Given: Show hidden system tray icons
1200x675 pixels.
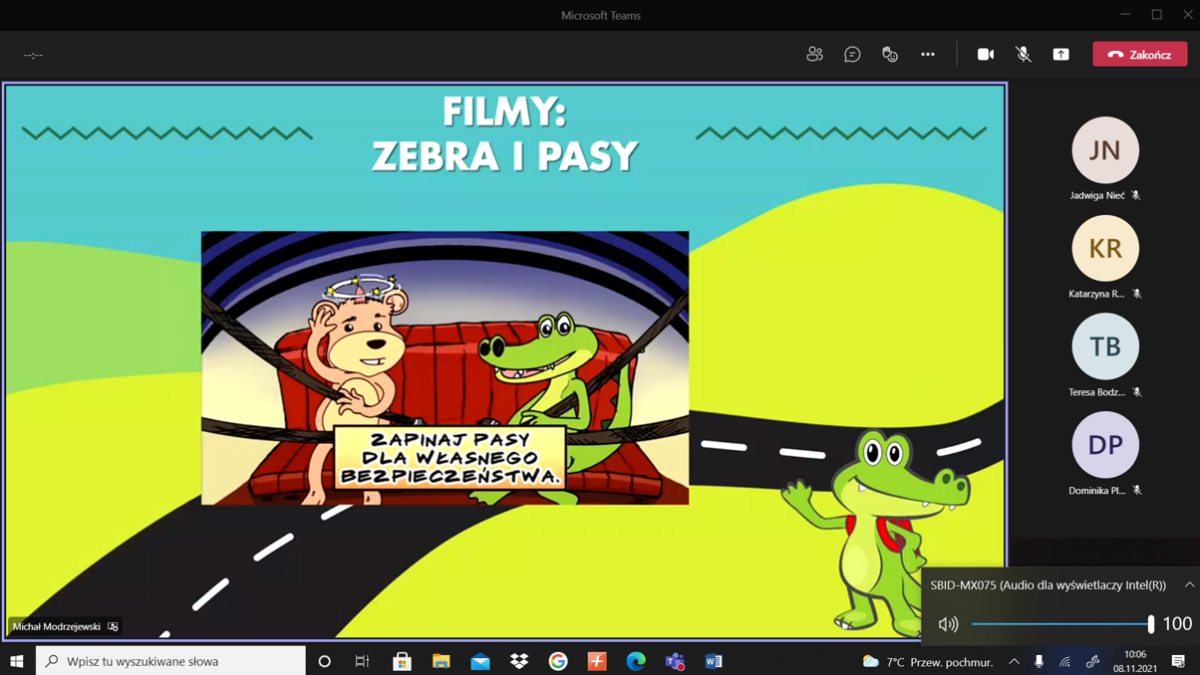Looking at the screenshot, I should coord(1014,661).
